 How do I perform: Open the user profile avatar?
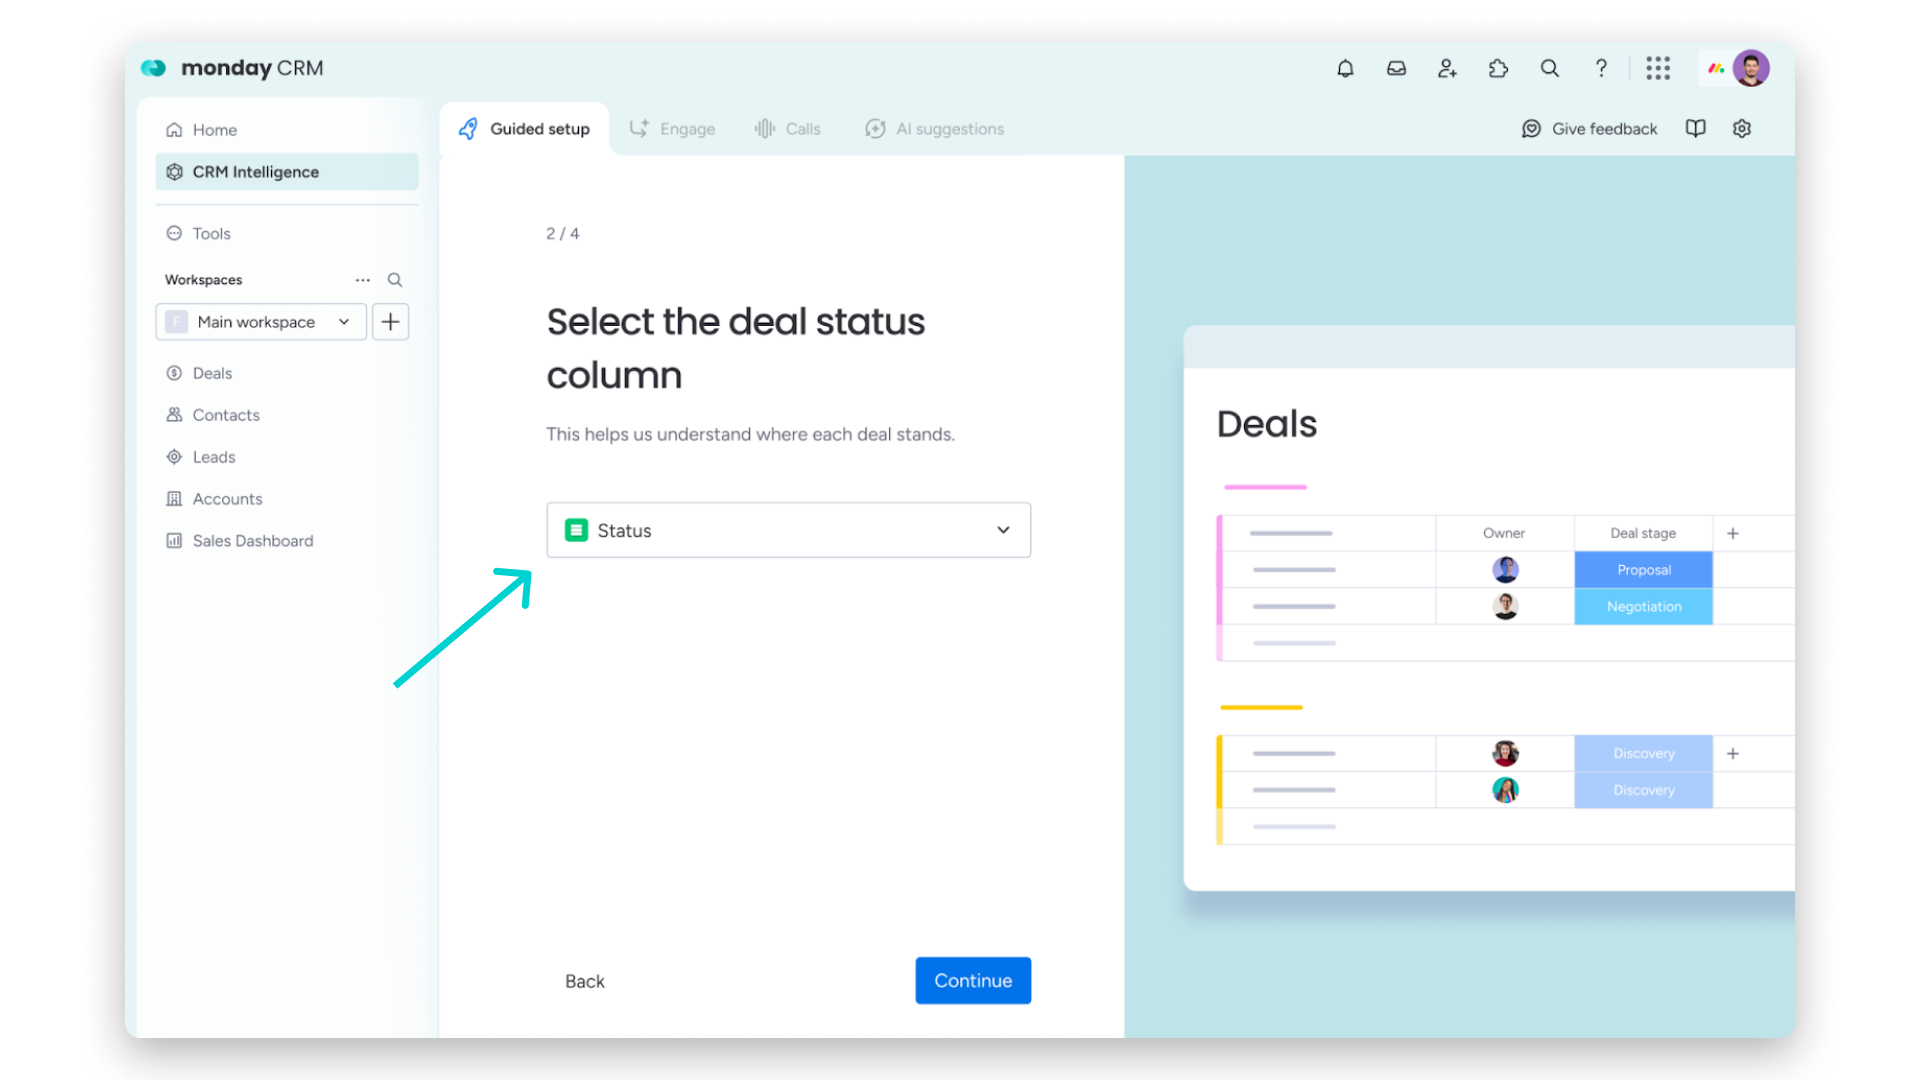tap(1751, 68)
